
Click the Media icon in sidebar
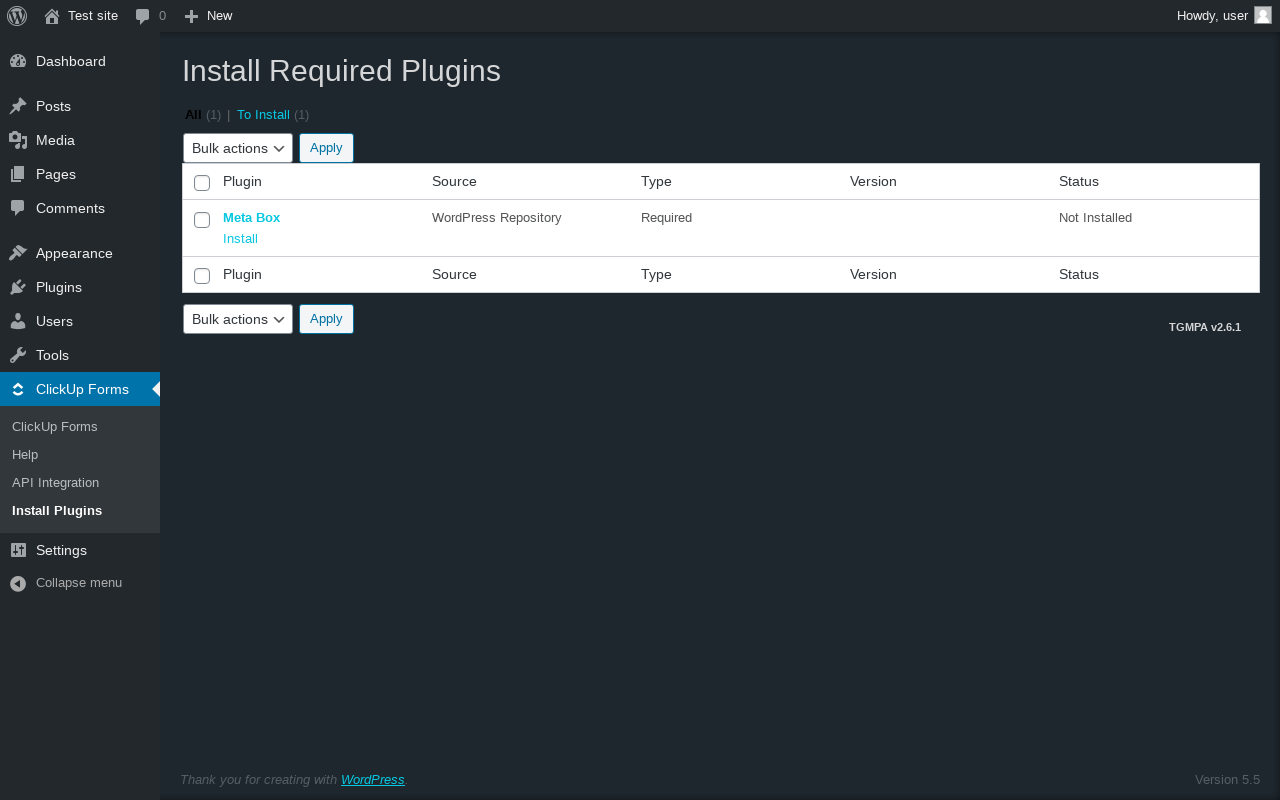(x=18, y=140)
